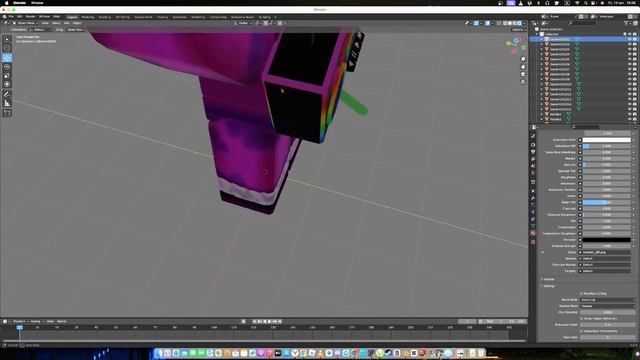Open the viewport Add menu
Screen dimensions: 640x360
click(66, 23)
